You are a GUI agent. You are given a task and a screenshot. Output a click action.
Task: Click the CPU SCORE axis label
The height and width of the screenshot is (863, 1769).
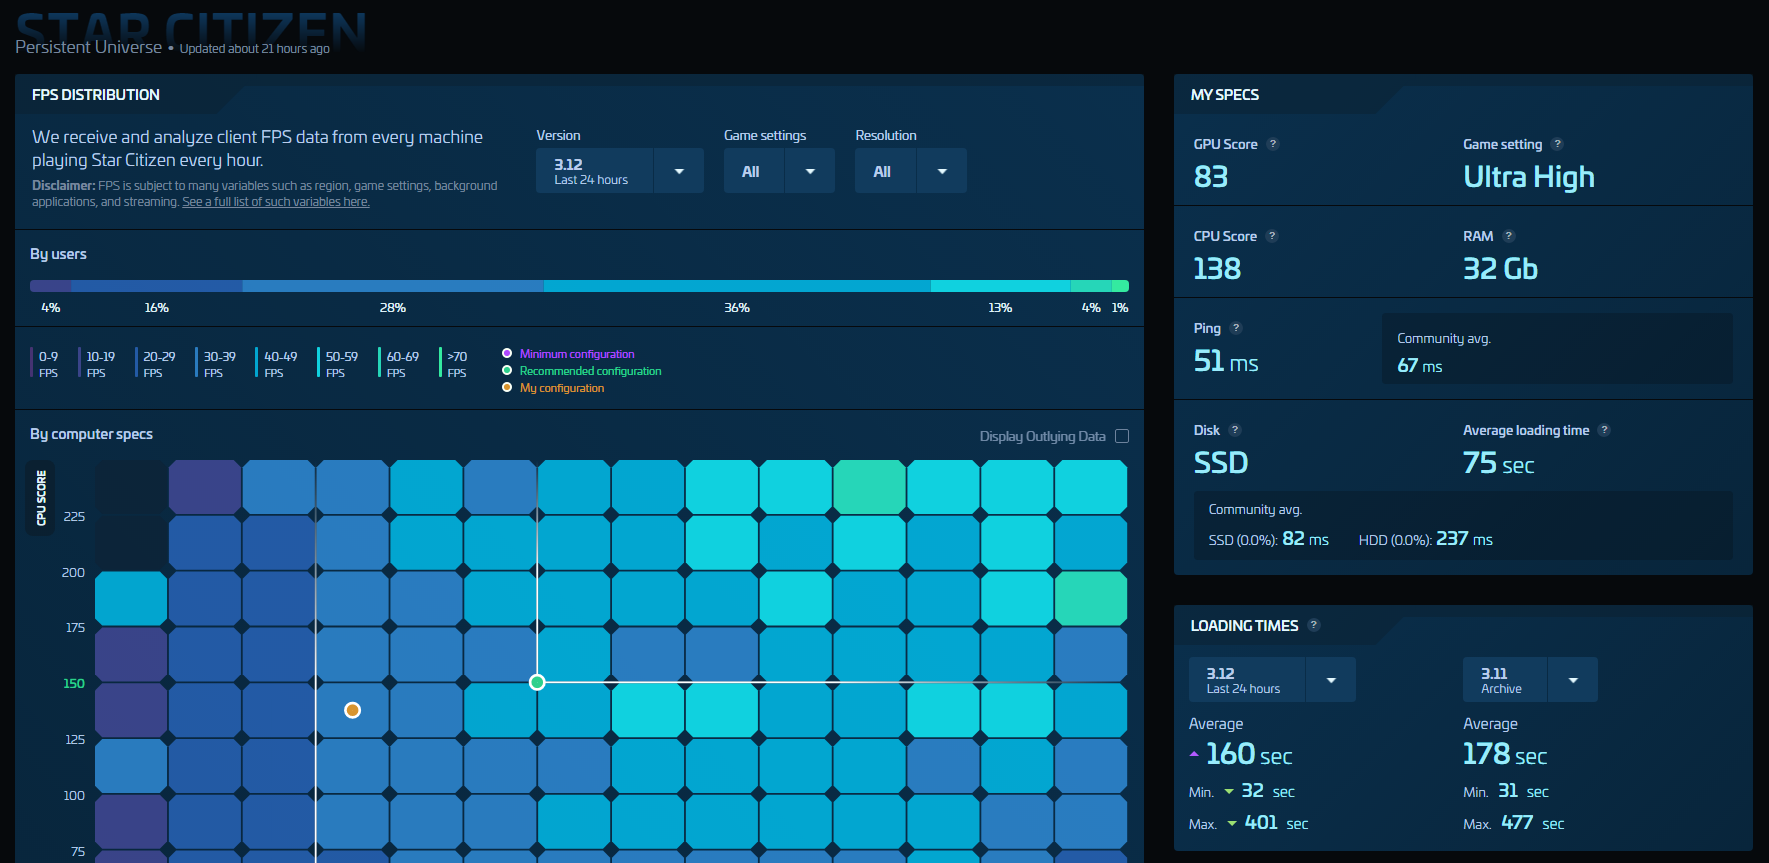pos(41,498)
